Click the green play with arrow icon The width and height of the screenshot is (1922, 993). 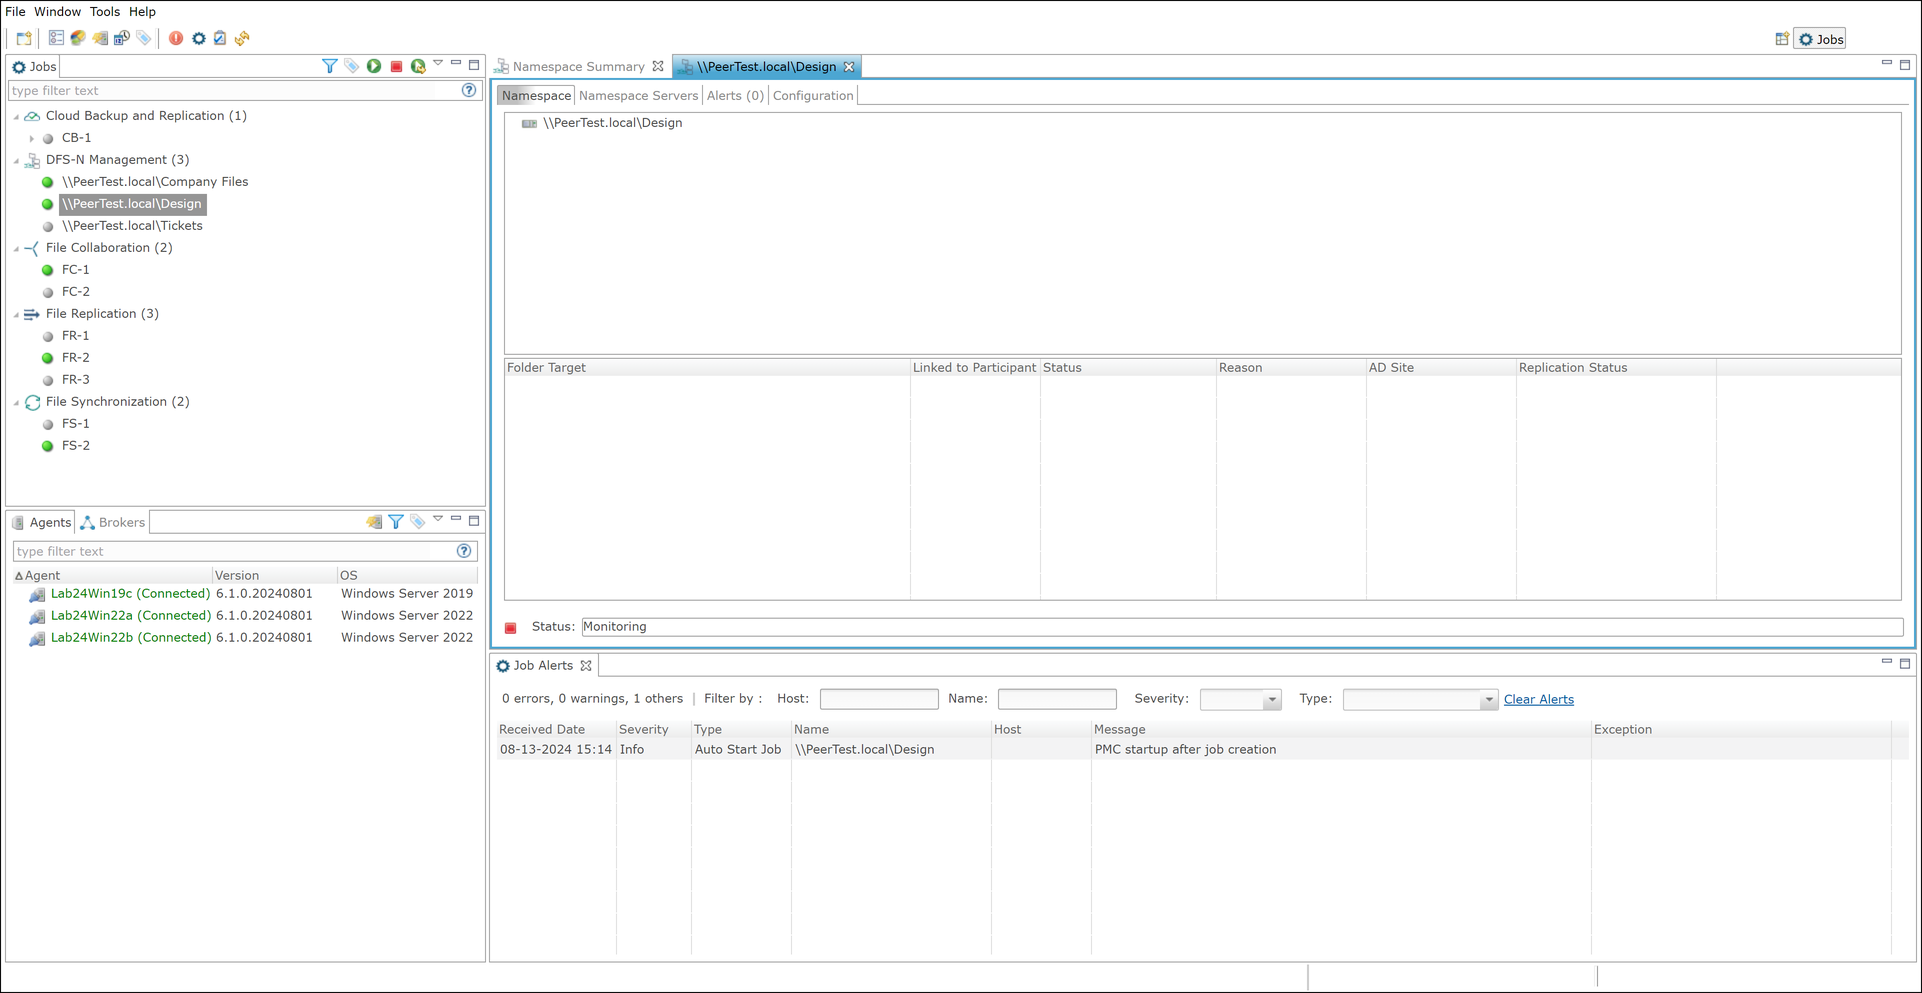(418, 66)
